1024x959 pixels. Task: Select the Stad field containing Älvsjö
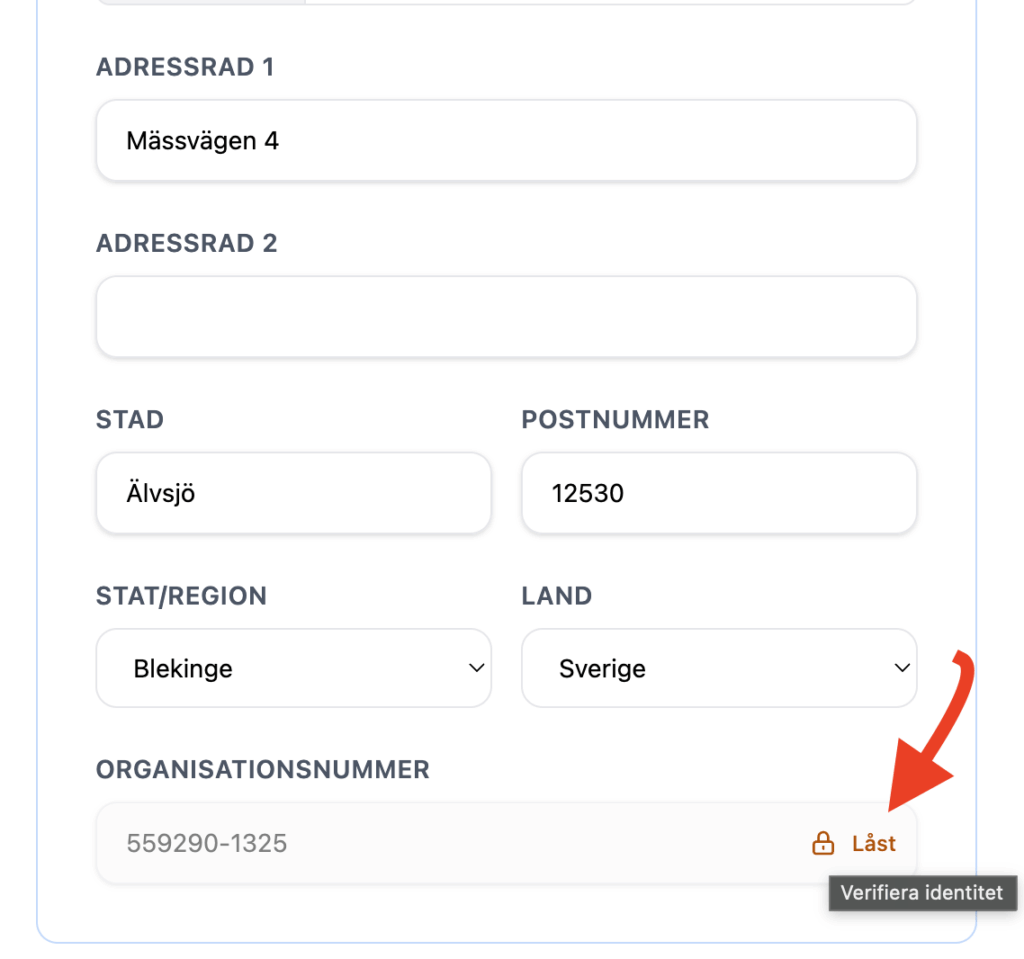coord(293,493)
